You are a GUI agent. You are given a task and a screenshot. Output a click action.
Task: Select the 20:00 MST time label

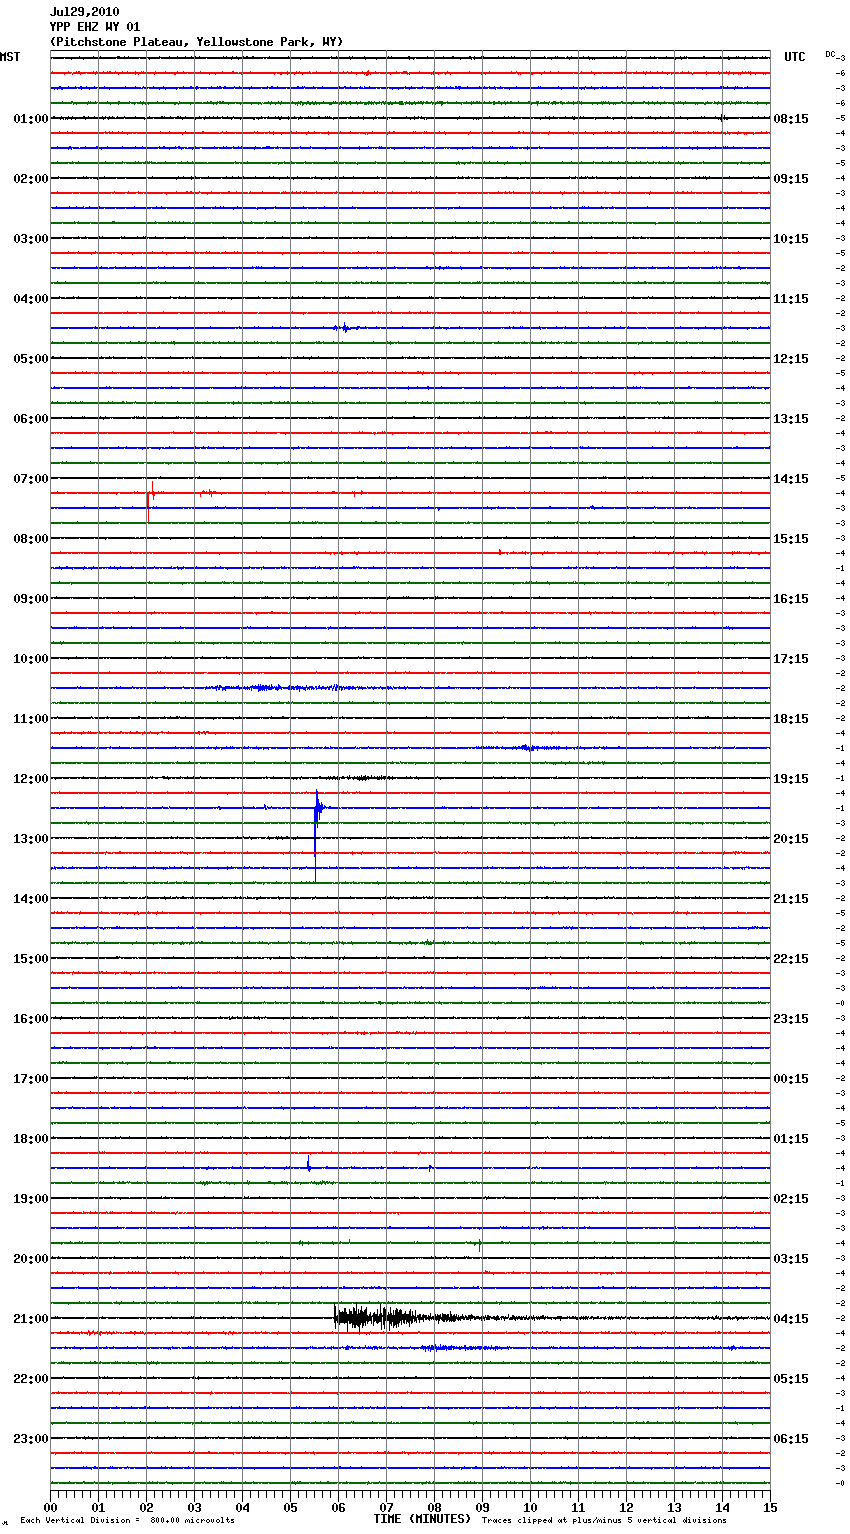[x=31, y=1259]
